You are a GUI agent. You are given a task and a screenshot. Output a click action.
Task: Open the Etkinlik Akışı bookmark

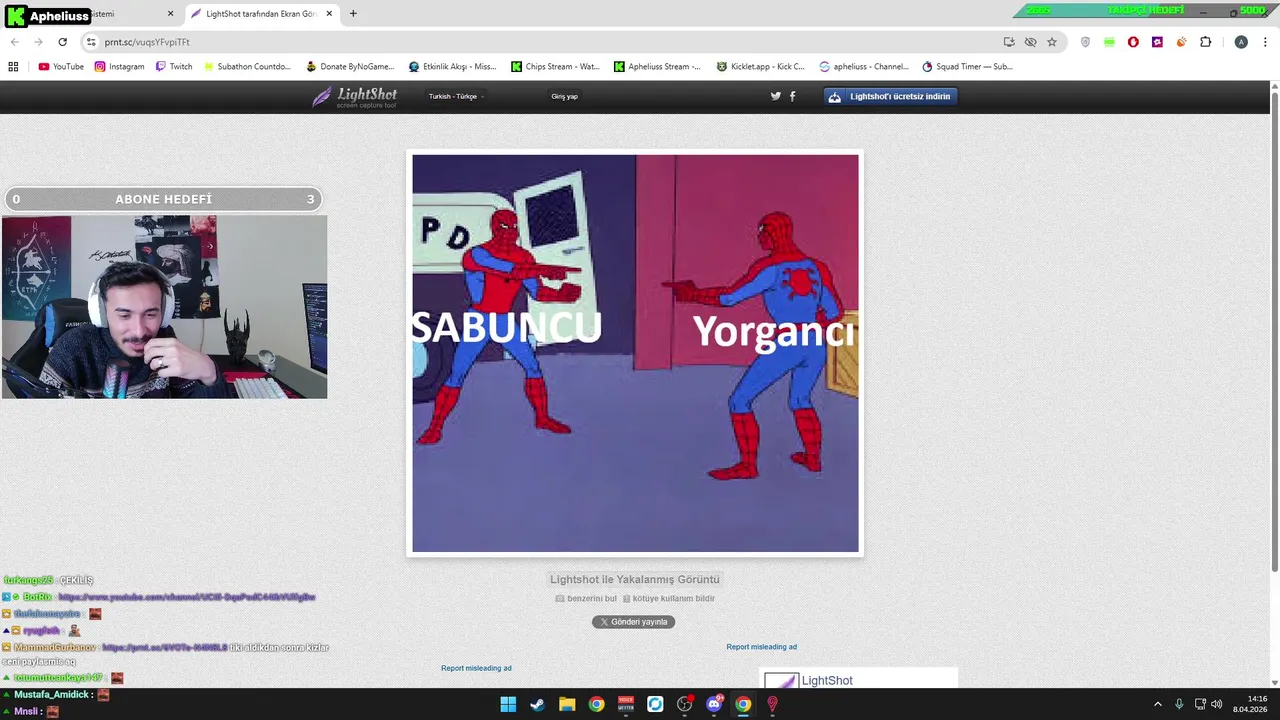click(x=453, y=67)
